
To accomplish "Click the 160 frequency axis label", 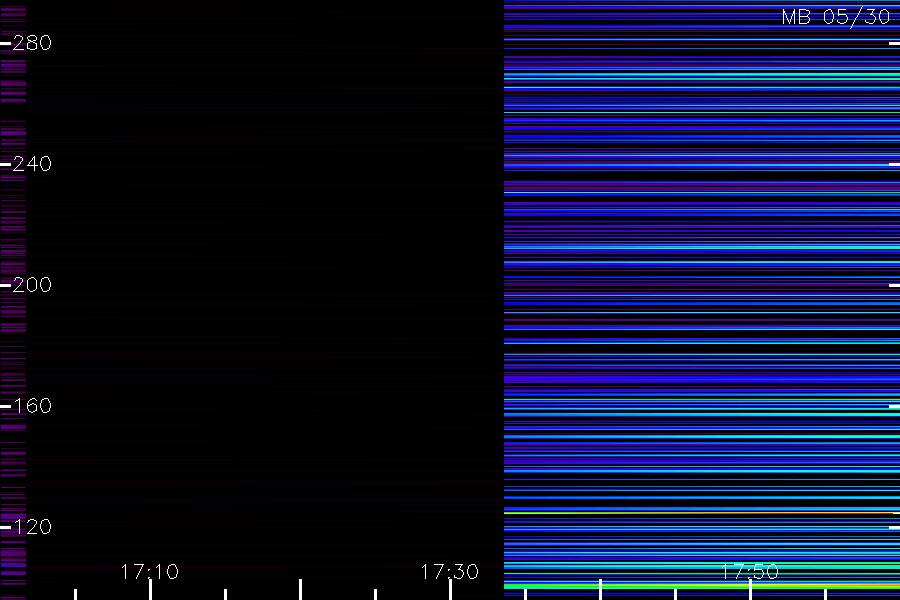I will tap(32, 406).
